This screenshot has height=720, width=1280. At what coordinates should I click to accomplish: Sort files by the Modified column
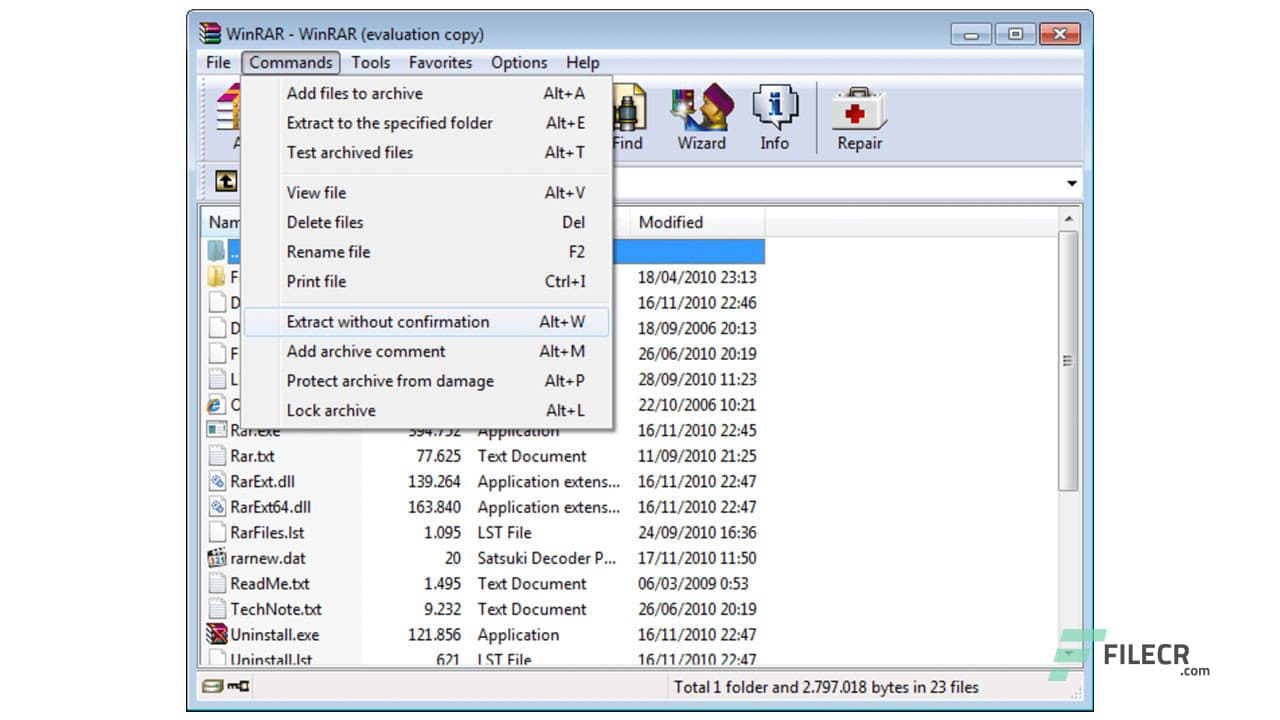tap(671, 222)
